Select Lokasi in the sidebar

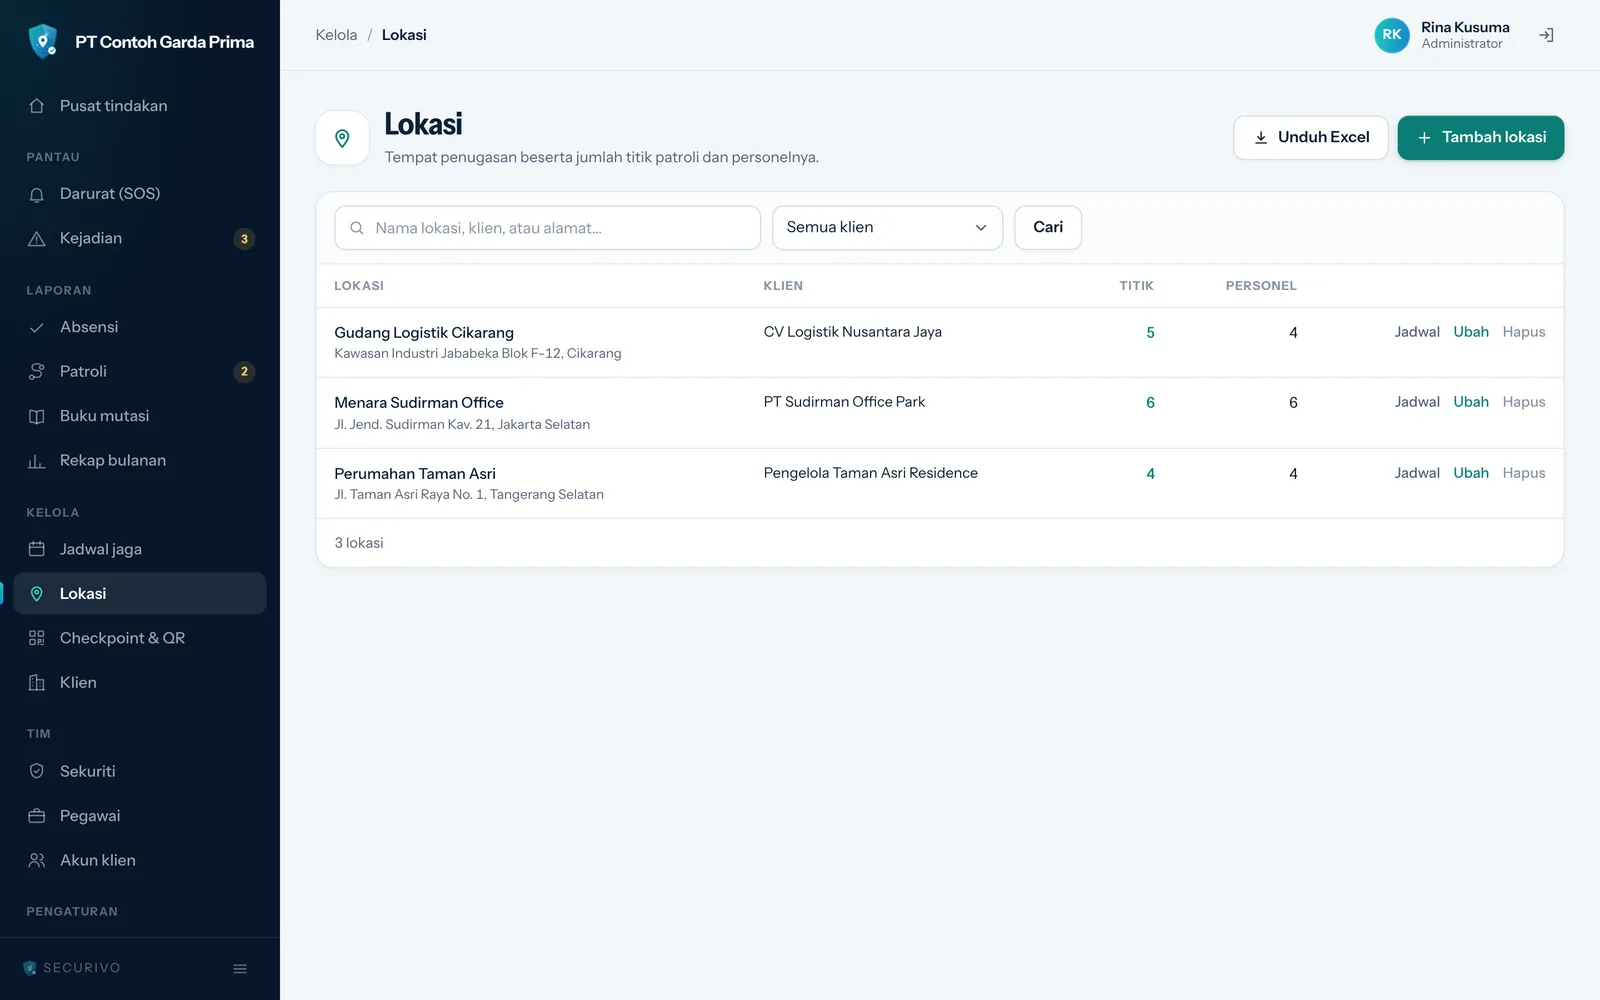click(140, 594)
